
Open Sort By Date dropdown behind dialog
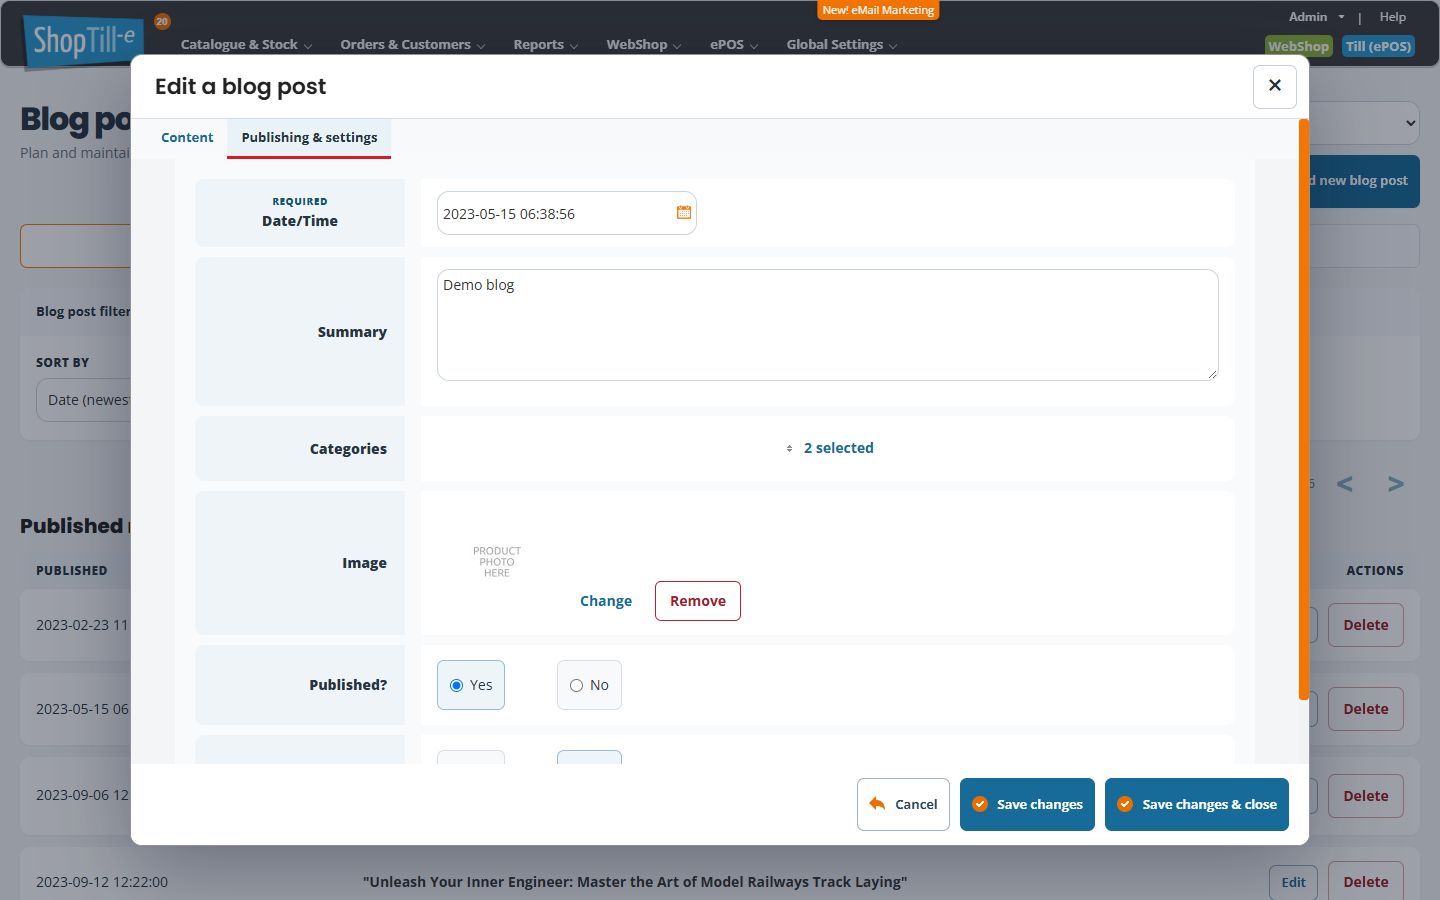84,400
